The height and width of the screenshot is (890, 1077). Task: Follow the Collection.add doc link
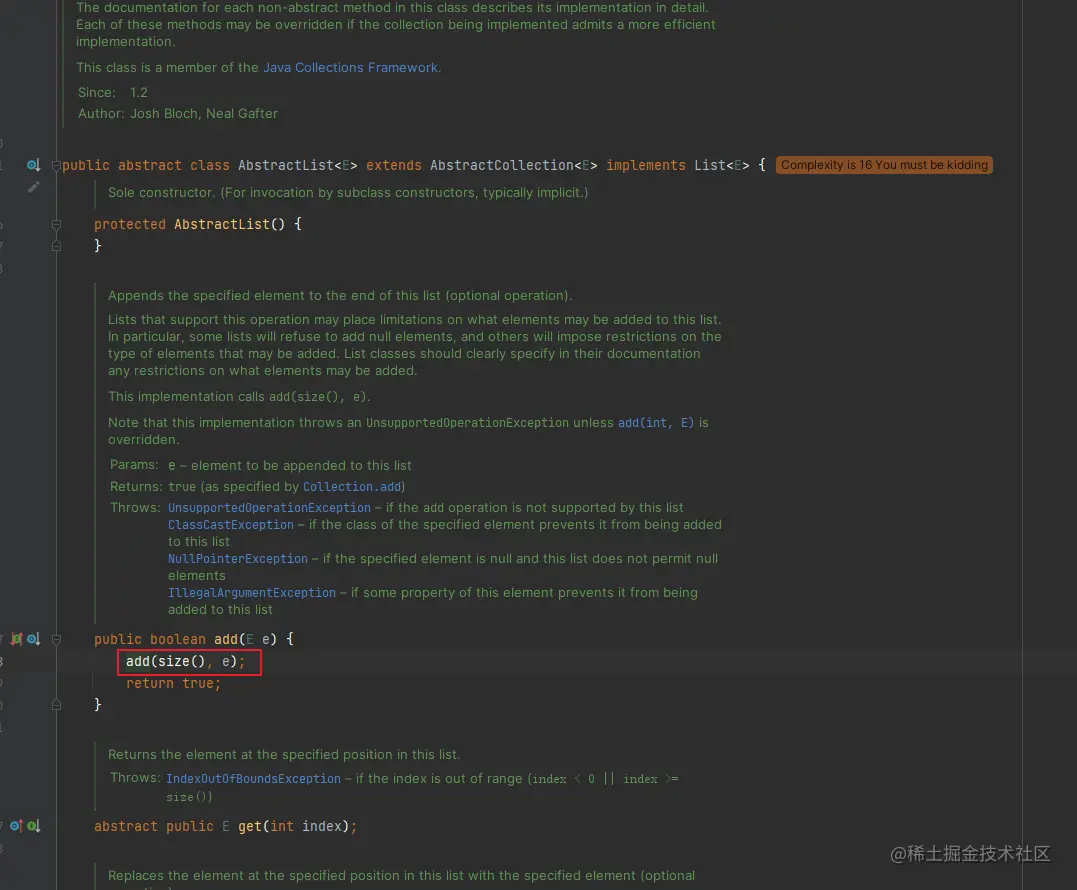[x=352, y=486]
